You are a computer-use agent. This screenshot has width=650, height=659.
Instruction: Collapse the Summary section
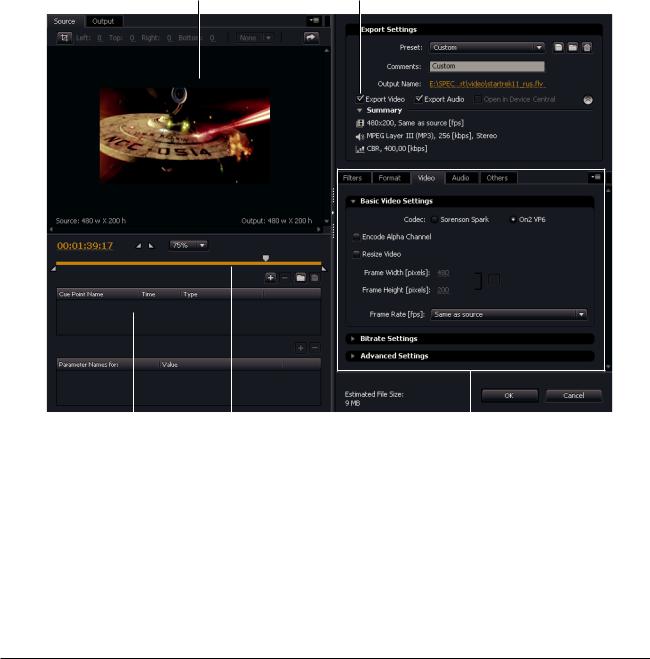(x=359, y=111)
